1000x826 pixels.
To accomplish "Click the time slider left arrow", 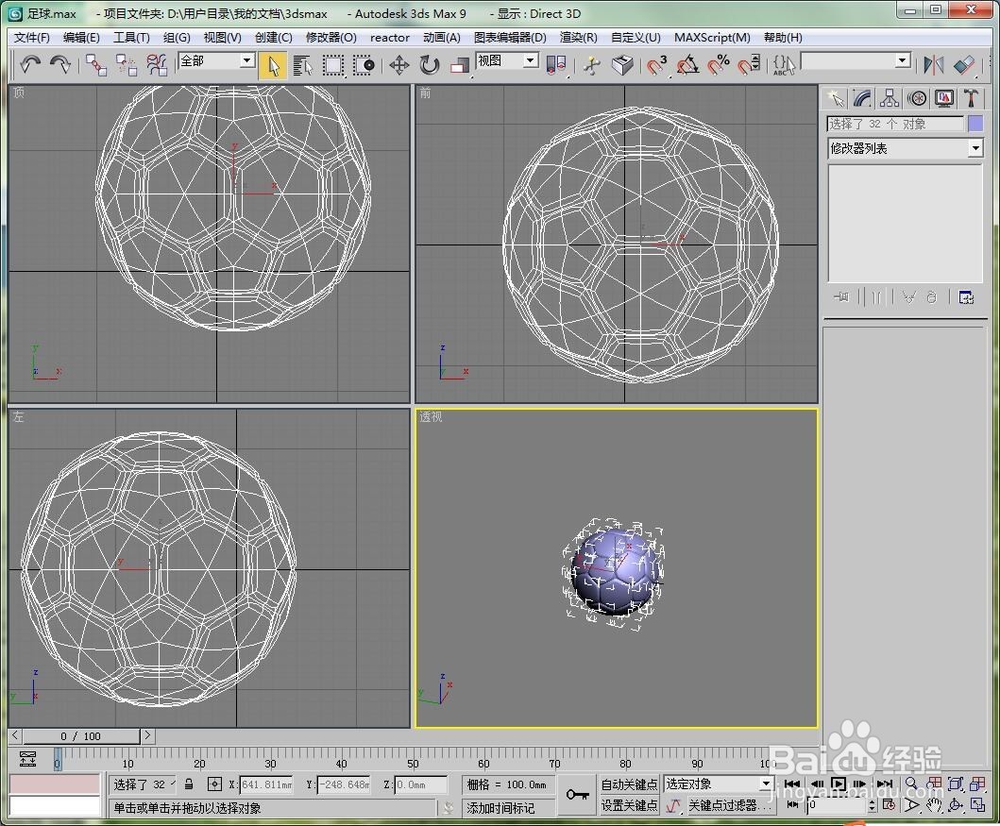I will point(15,736).
